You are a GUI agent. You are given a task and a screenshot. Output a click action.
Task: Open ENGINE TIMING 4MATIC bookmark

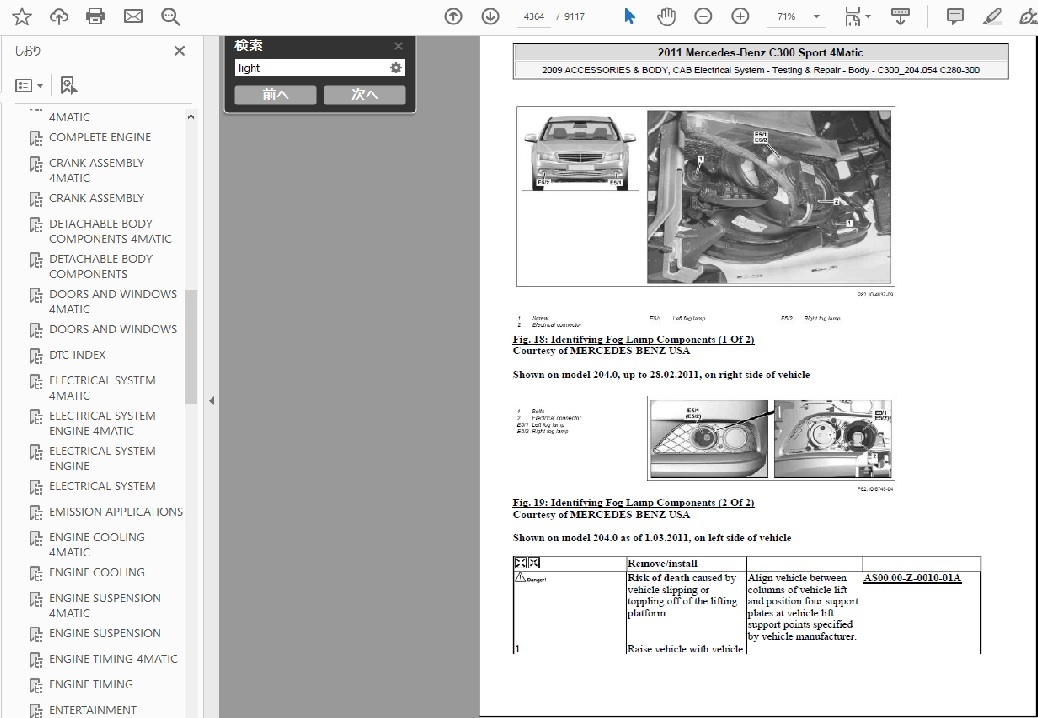coord(113,658)
